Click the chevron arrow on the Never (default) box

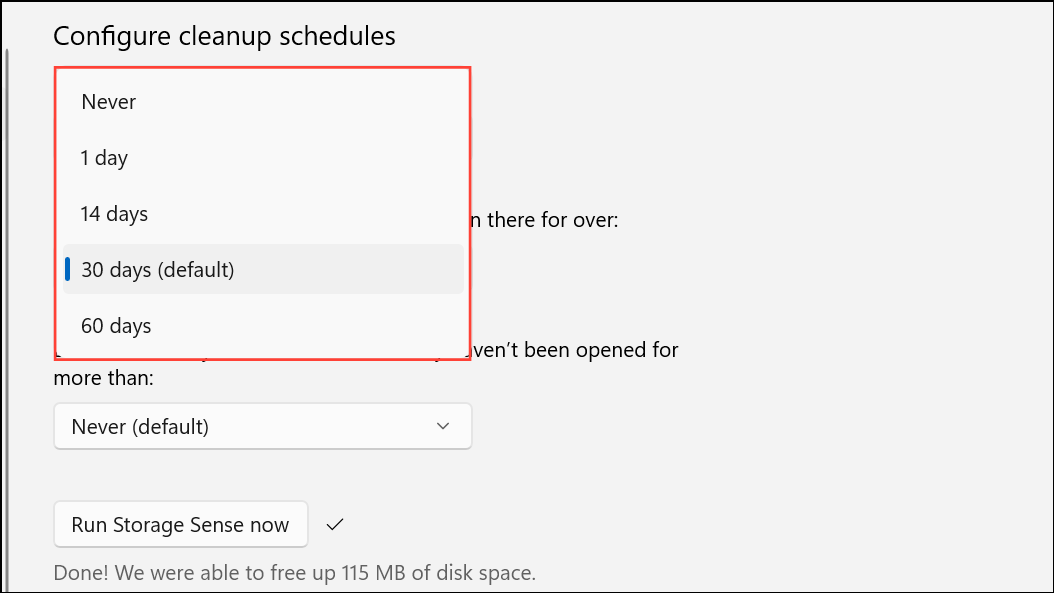tap(442, 426)
